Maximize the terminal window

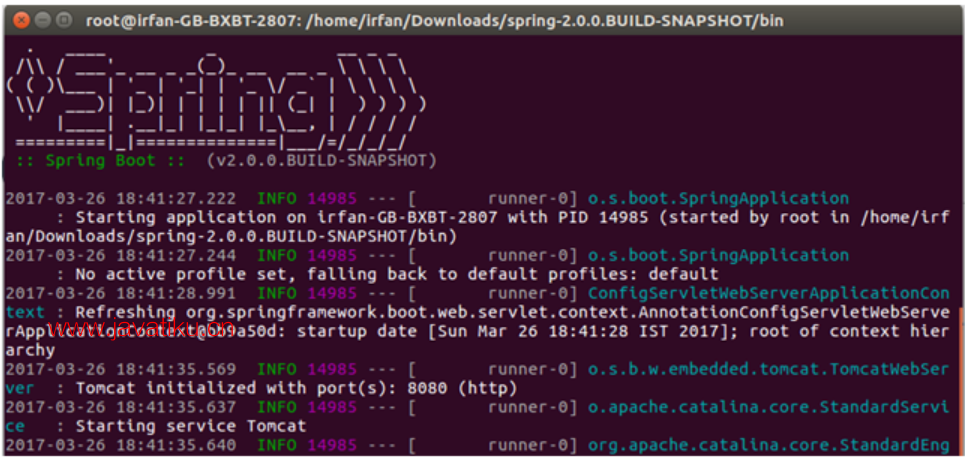(64, 20)
